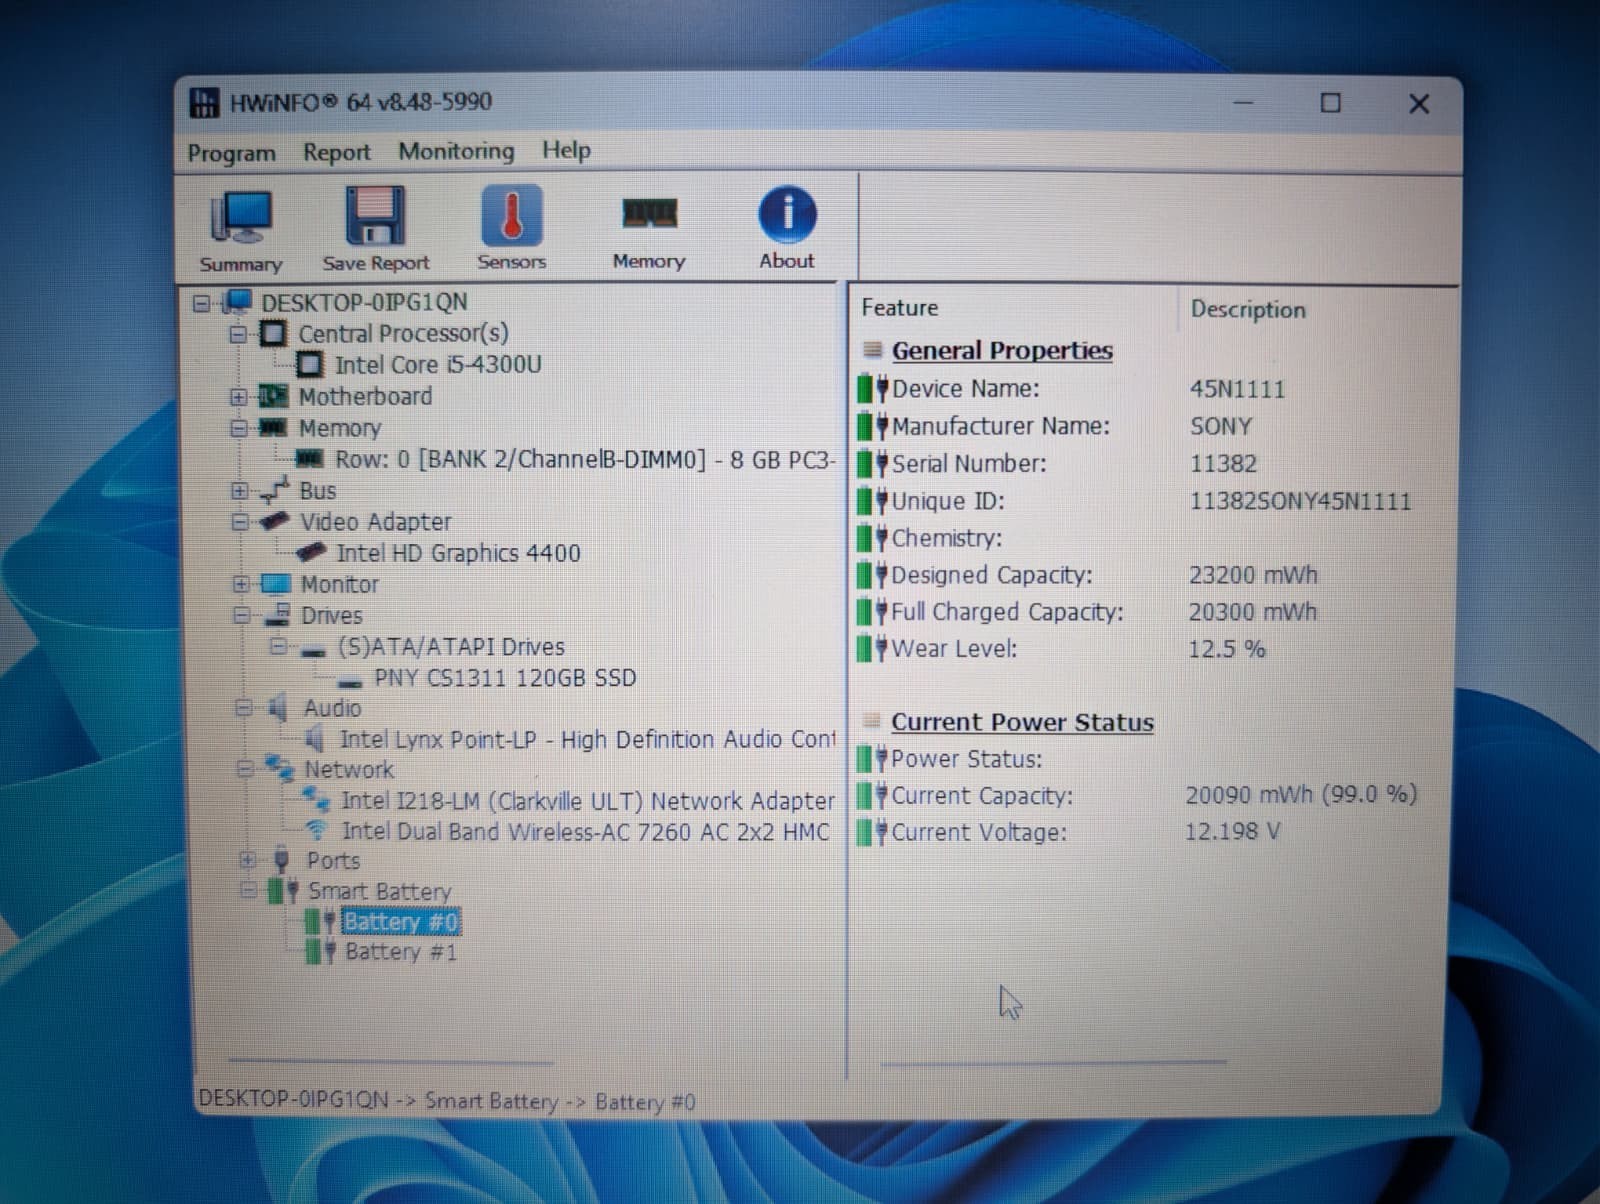The image size is (1600, 1204).
Task: Click the Save Report floppy icon
Action: (375, 216)
